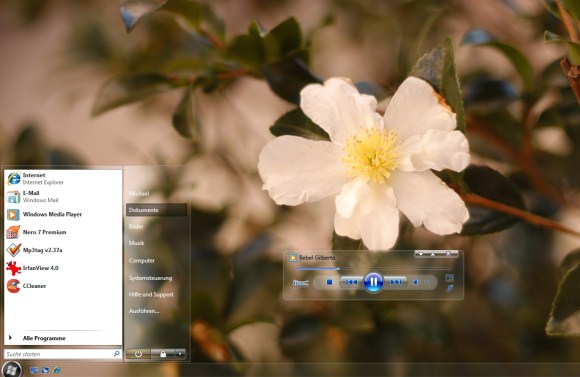Open the media player down-arrow menu
The height and width of the screenshot is (377, 580).
pyautogui.click(x=421, y=254)
